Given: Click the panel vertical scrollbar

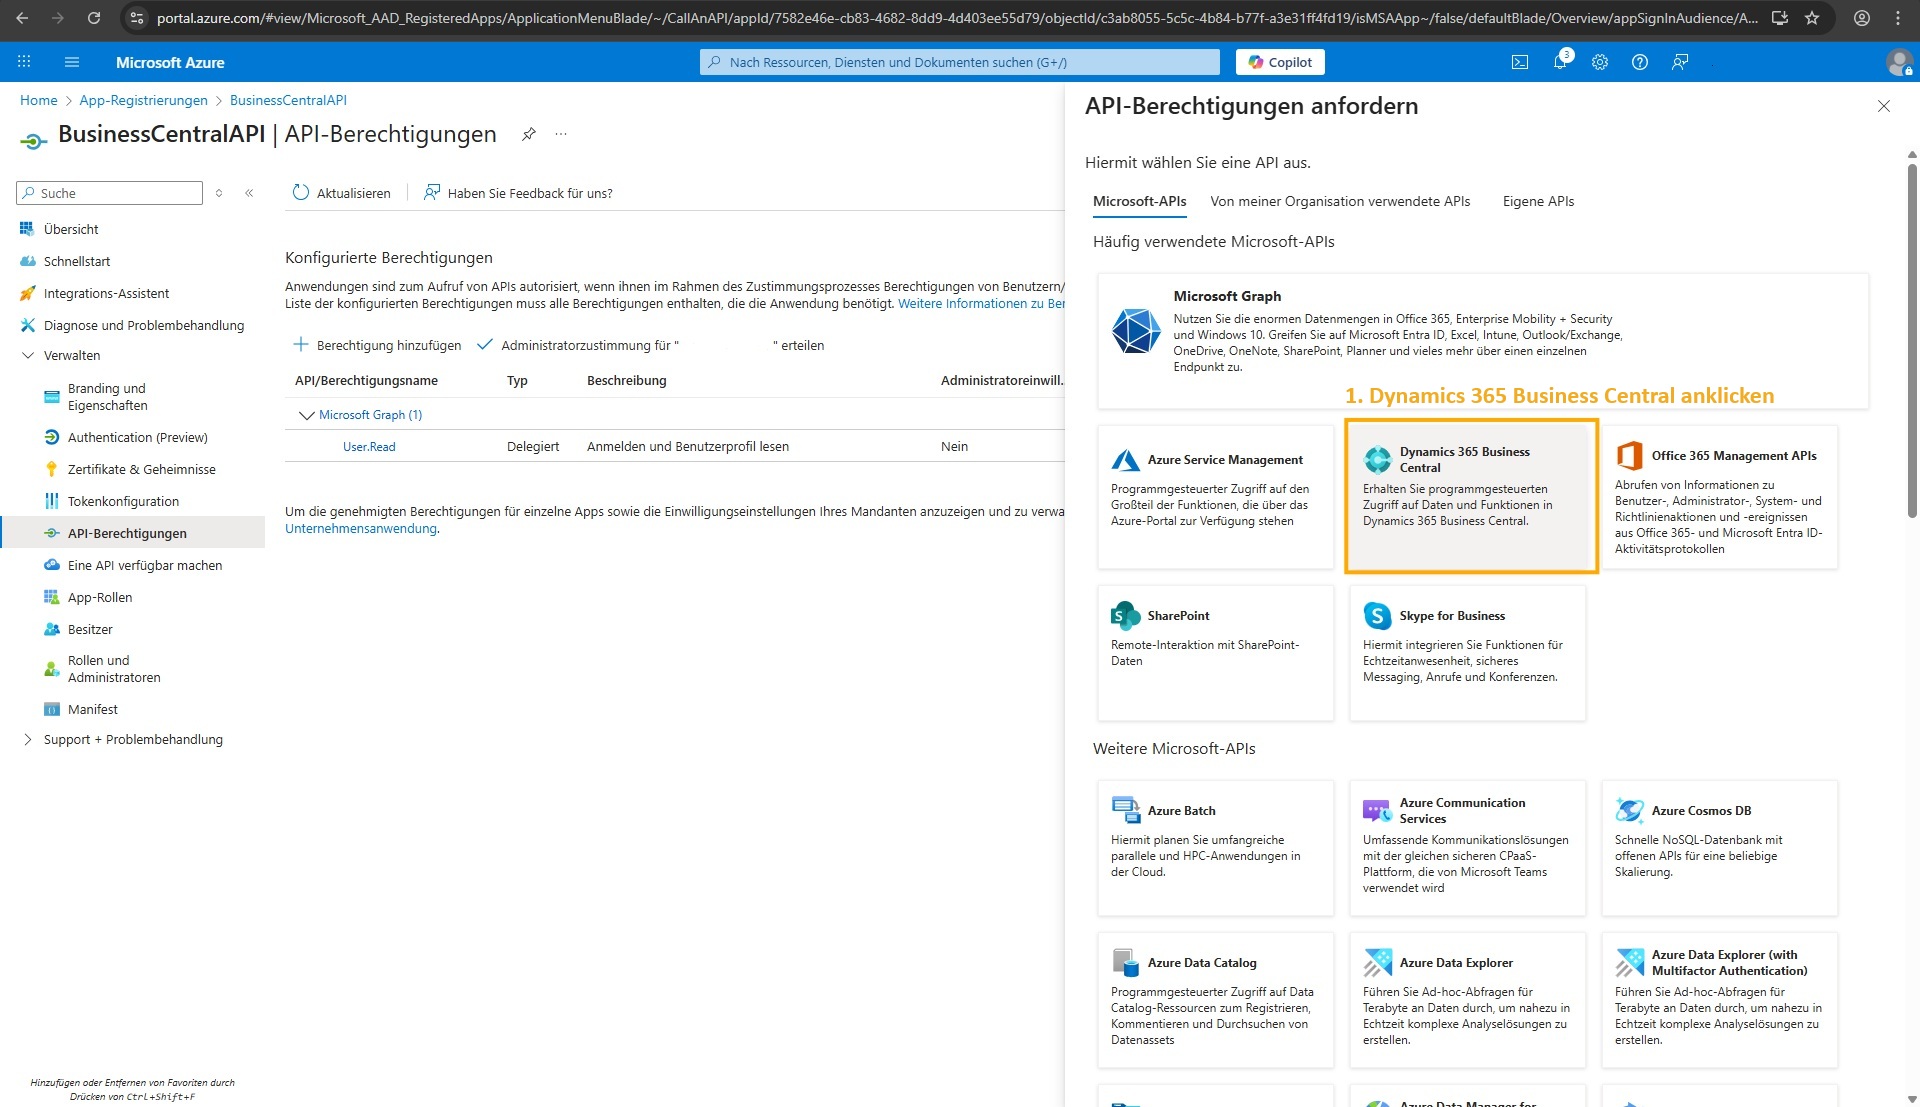Looking at the screenshot, I should [x=1912, y=340].
